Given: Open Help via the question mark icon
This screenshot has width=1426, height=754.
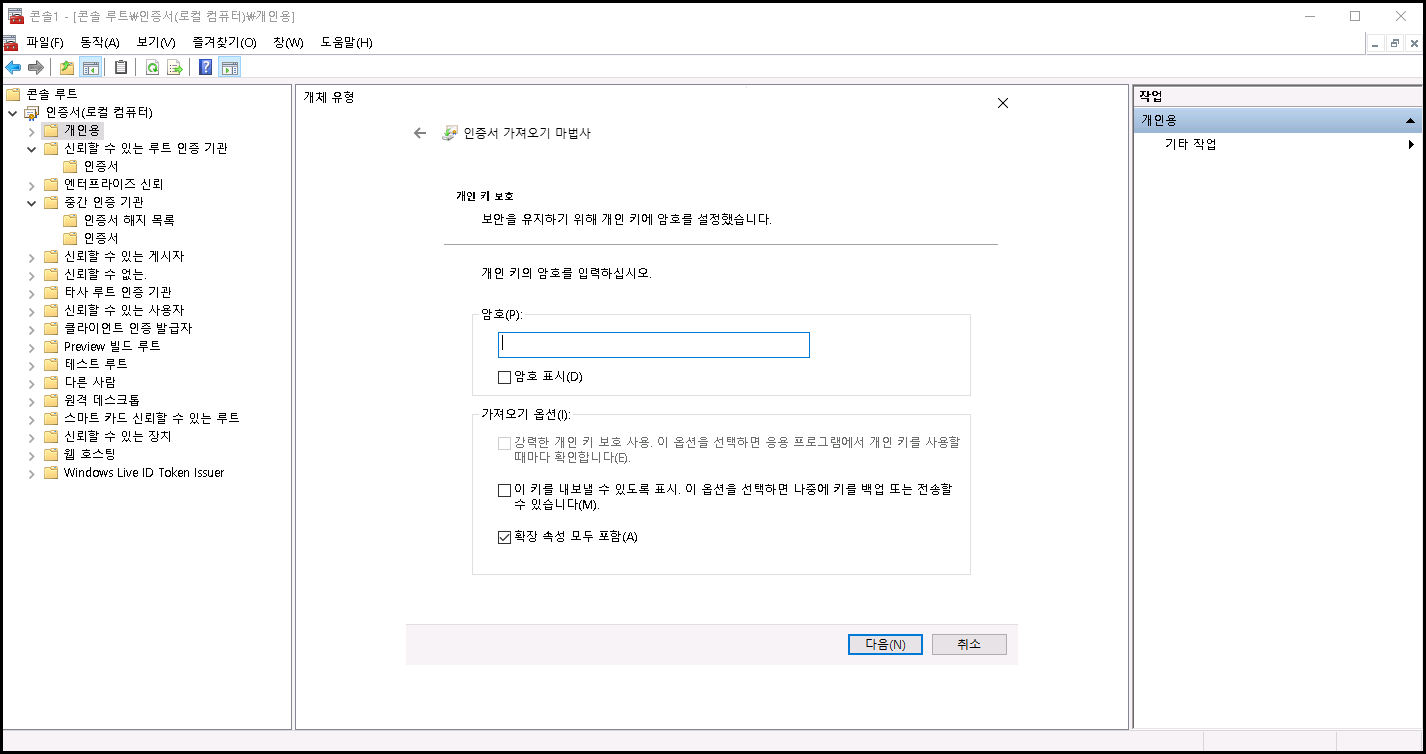Looking at the screenshot, I should [206, 67].
